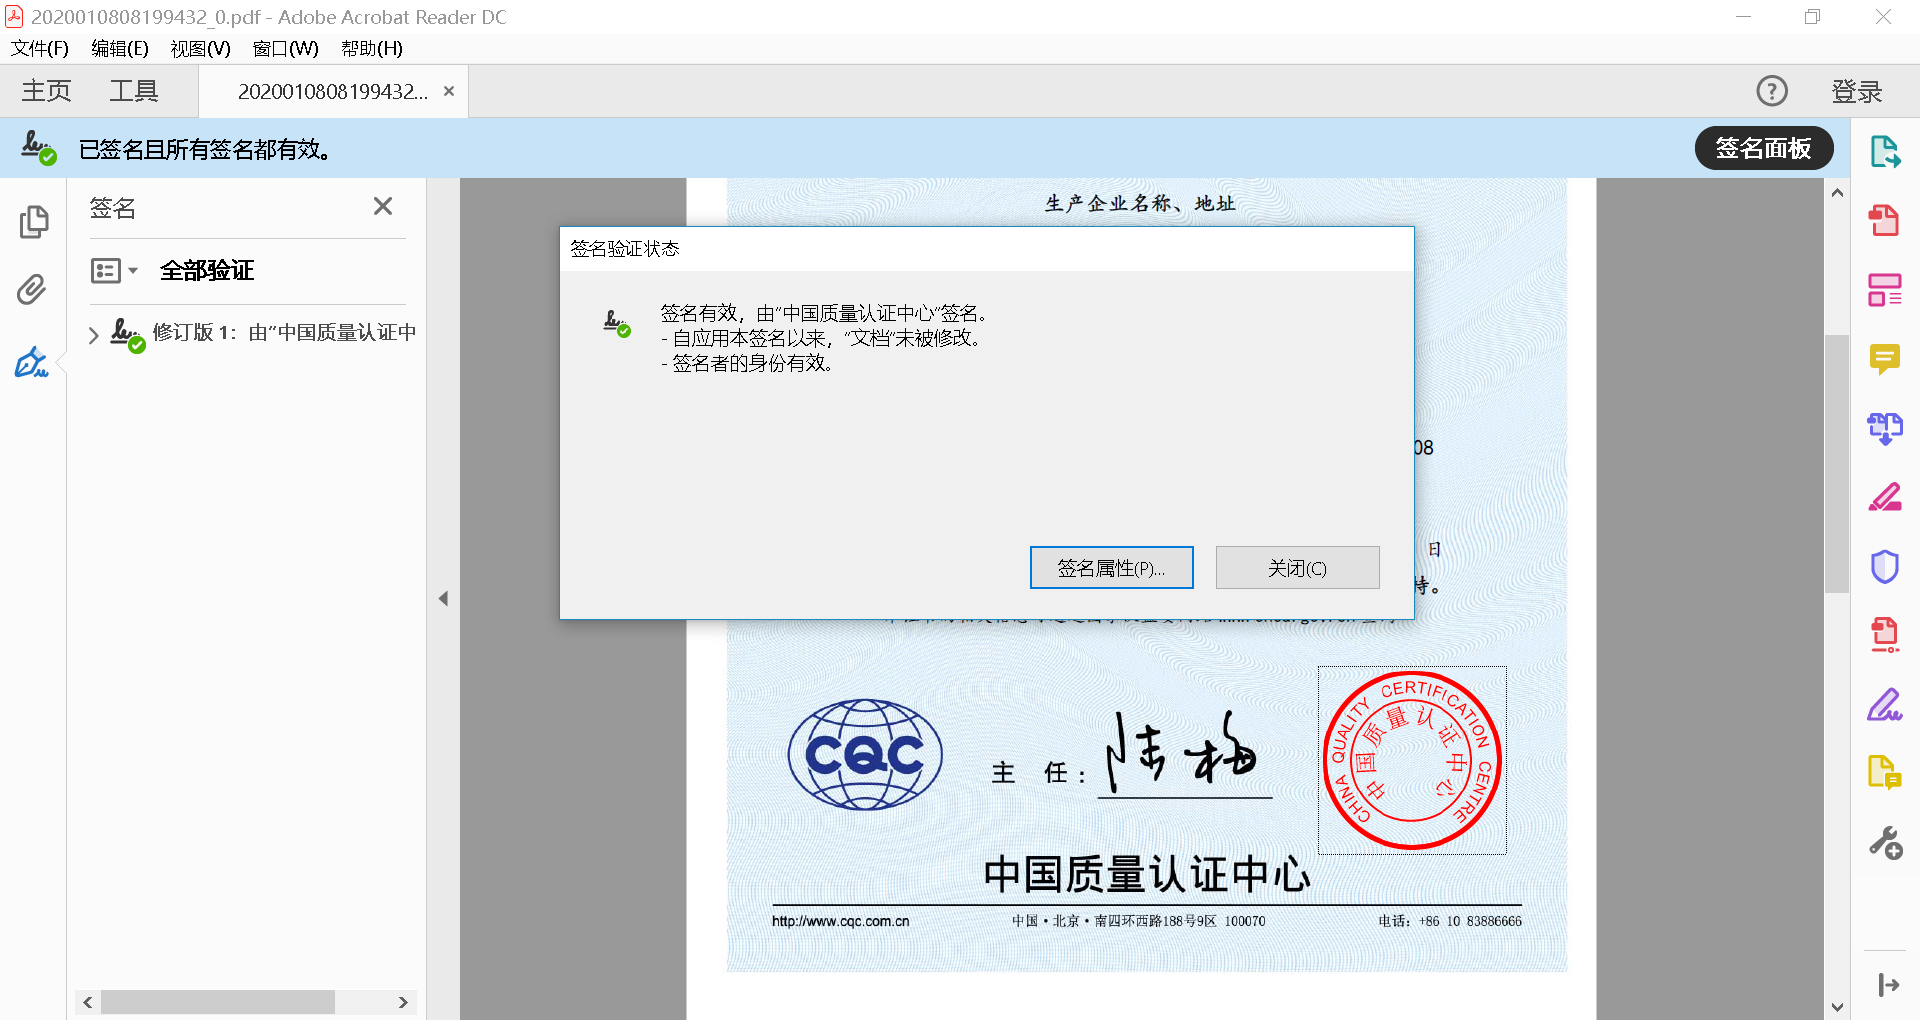Click the CQC globe logo
1920x1020 pixels.
pyautogui.click(x=865, y=754)
